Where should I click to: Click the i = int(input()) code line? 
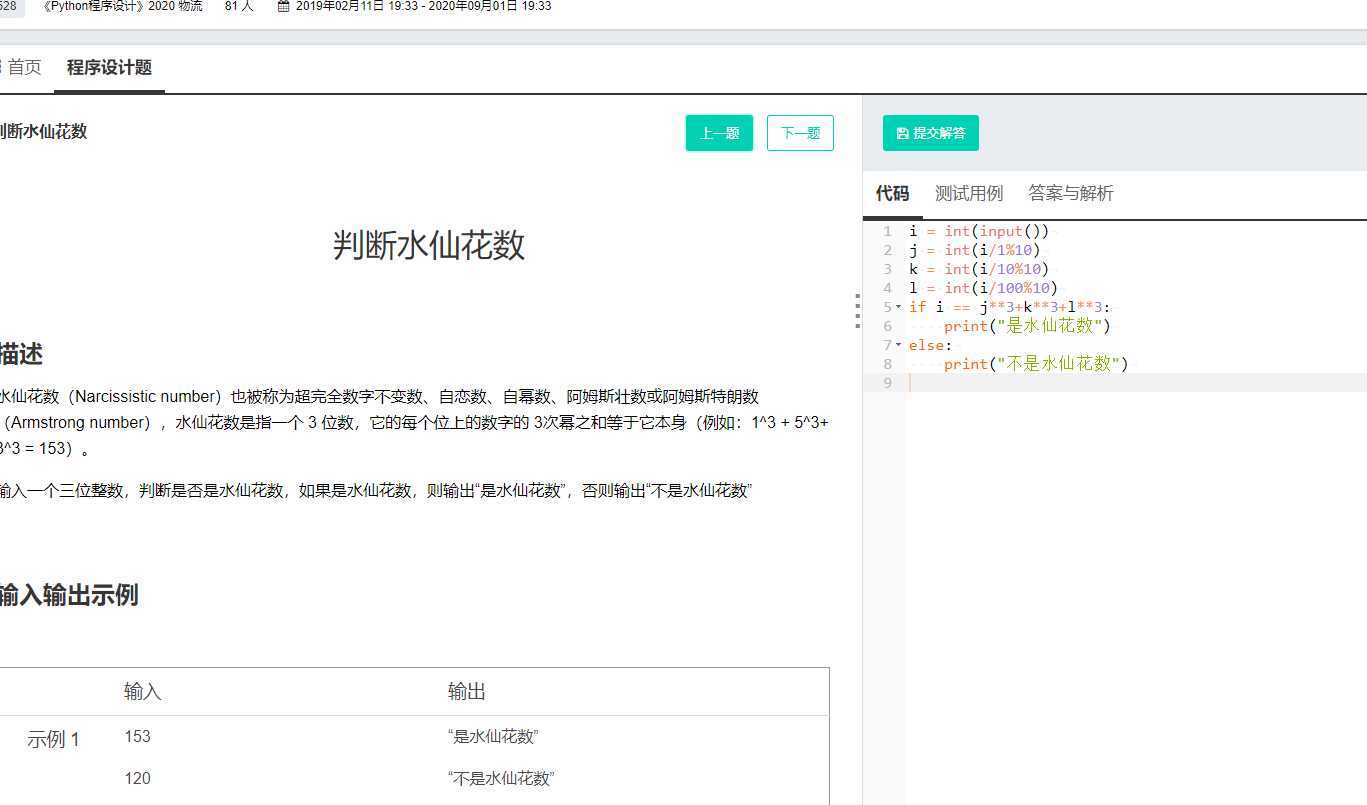pos(979,231)
